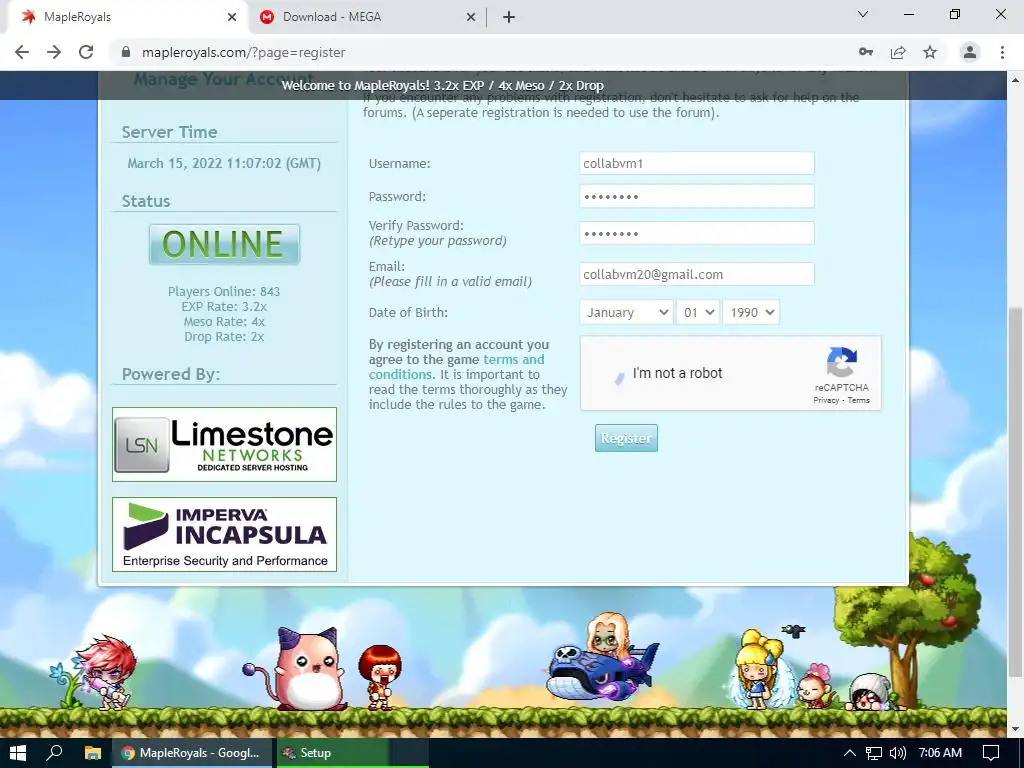Click the Players Online: 843 text
The width and height of the screenshot is (1024, 768).
pyautogui.click(x=224, y=291)
